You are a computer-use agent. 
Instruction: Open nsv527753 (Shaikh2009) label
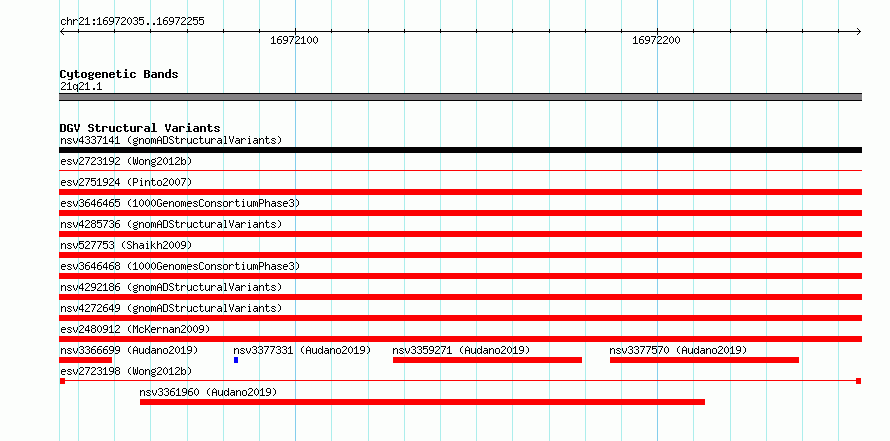click(x=126, y=245)
